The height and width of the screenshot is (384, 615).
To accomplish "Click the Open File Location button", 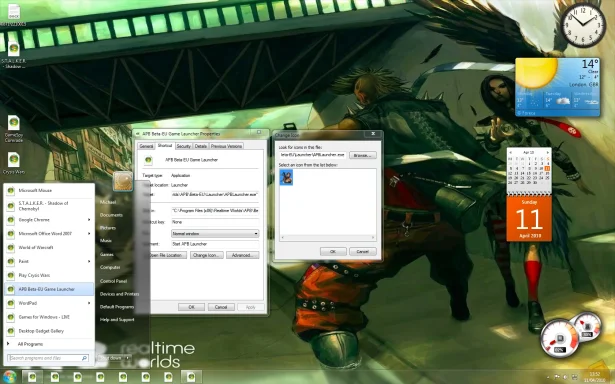I will pyautogui.click(x=167, y=255).
